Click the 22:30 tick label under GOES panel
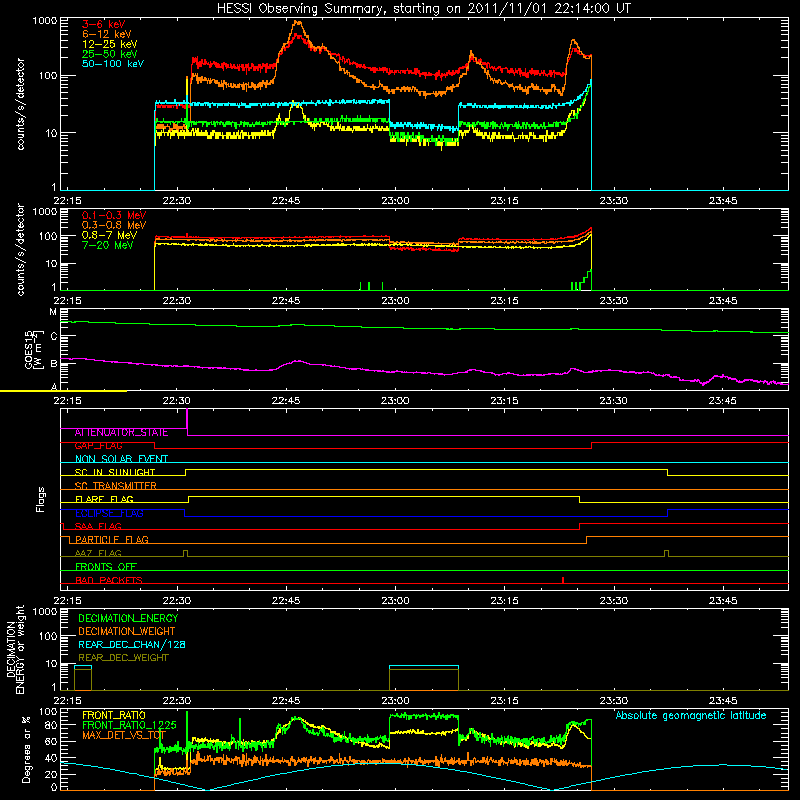This screenshot has width=800, height=800. tap(177, 401)
